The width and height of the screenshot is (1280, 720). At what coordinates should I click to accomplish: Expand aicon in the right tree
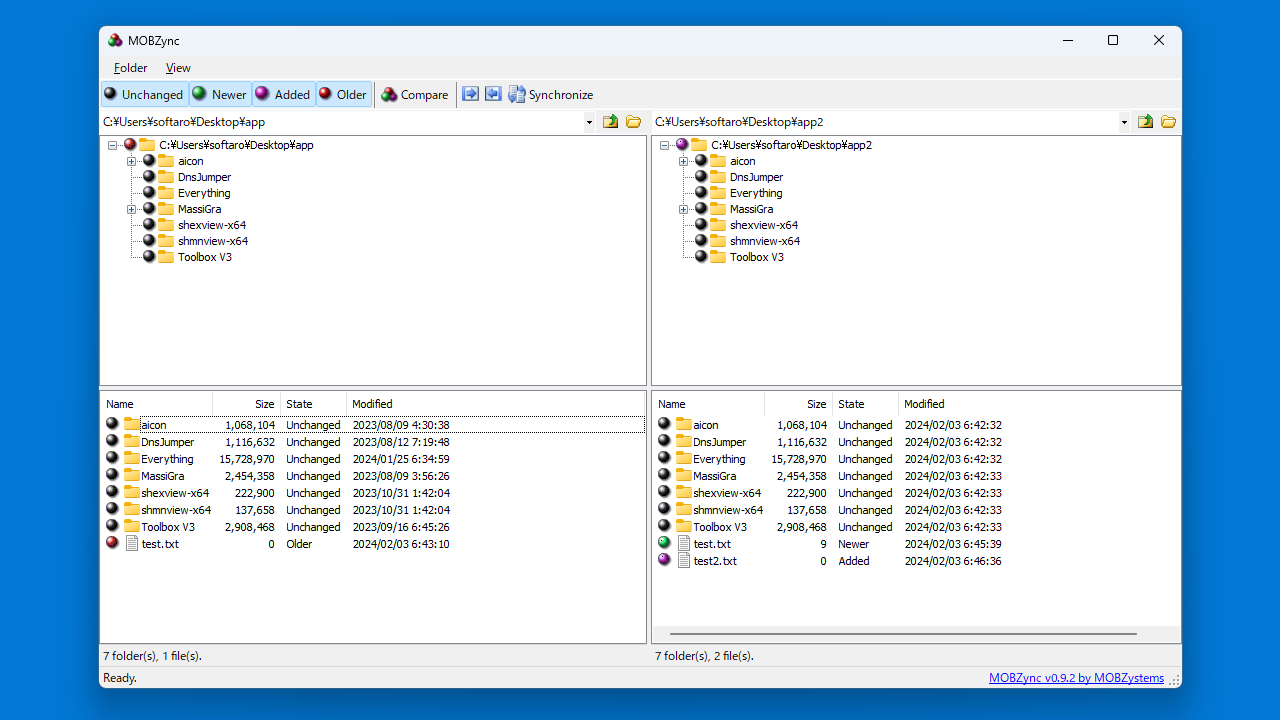pyautogui.click(x=683, y=161)
